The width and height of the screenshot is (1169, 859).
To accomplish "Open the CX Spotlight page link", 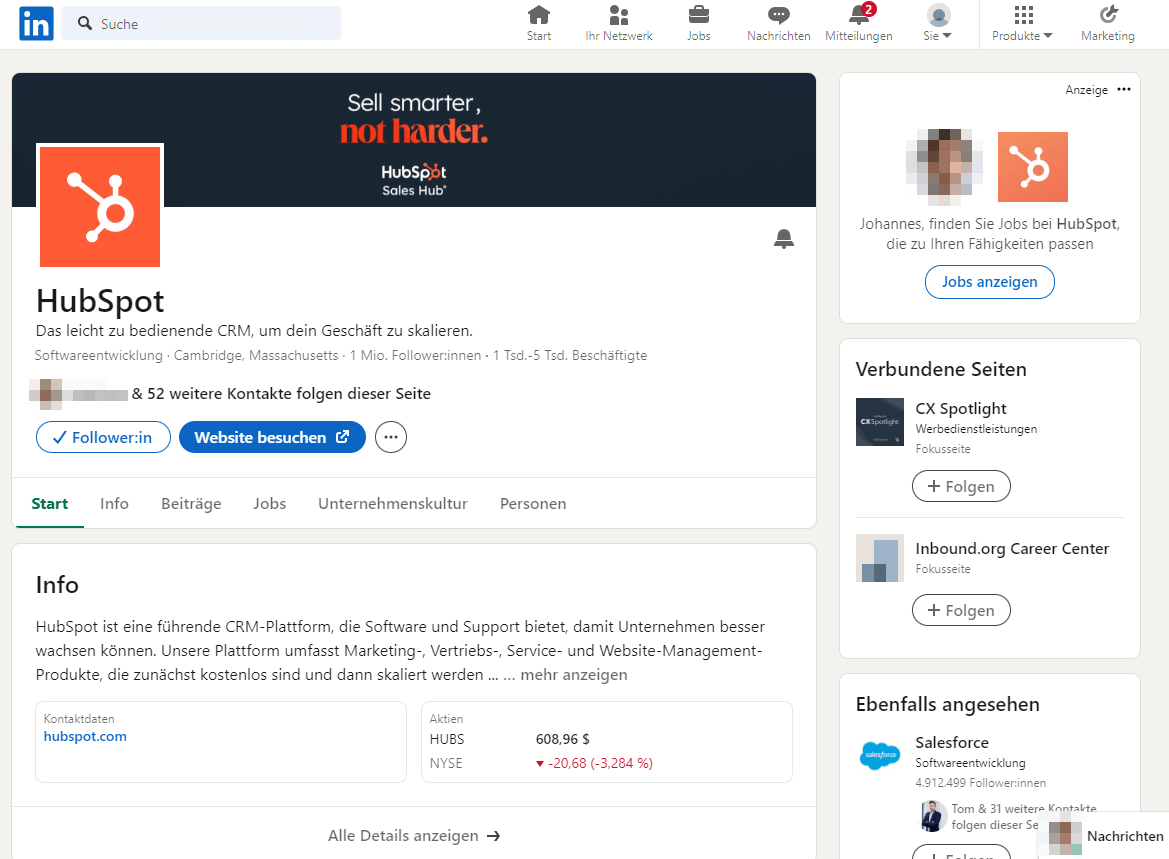I will 960,409.
